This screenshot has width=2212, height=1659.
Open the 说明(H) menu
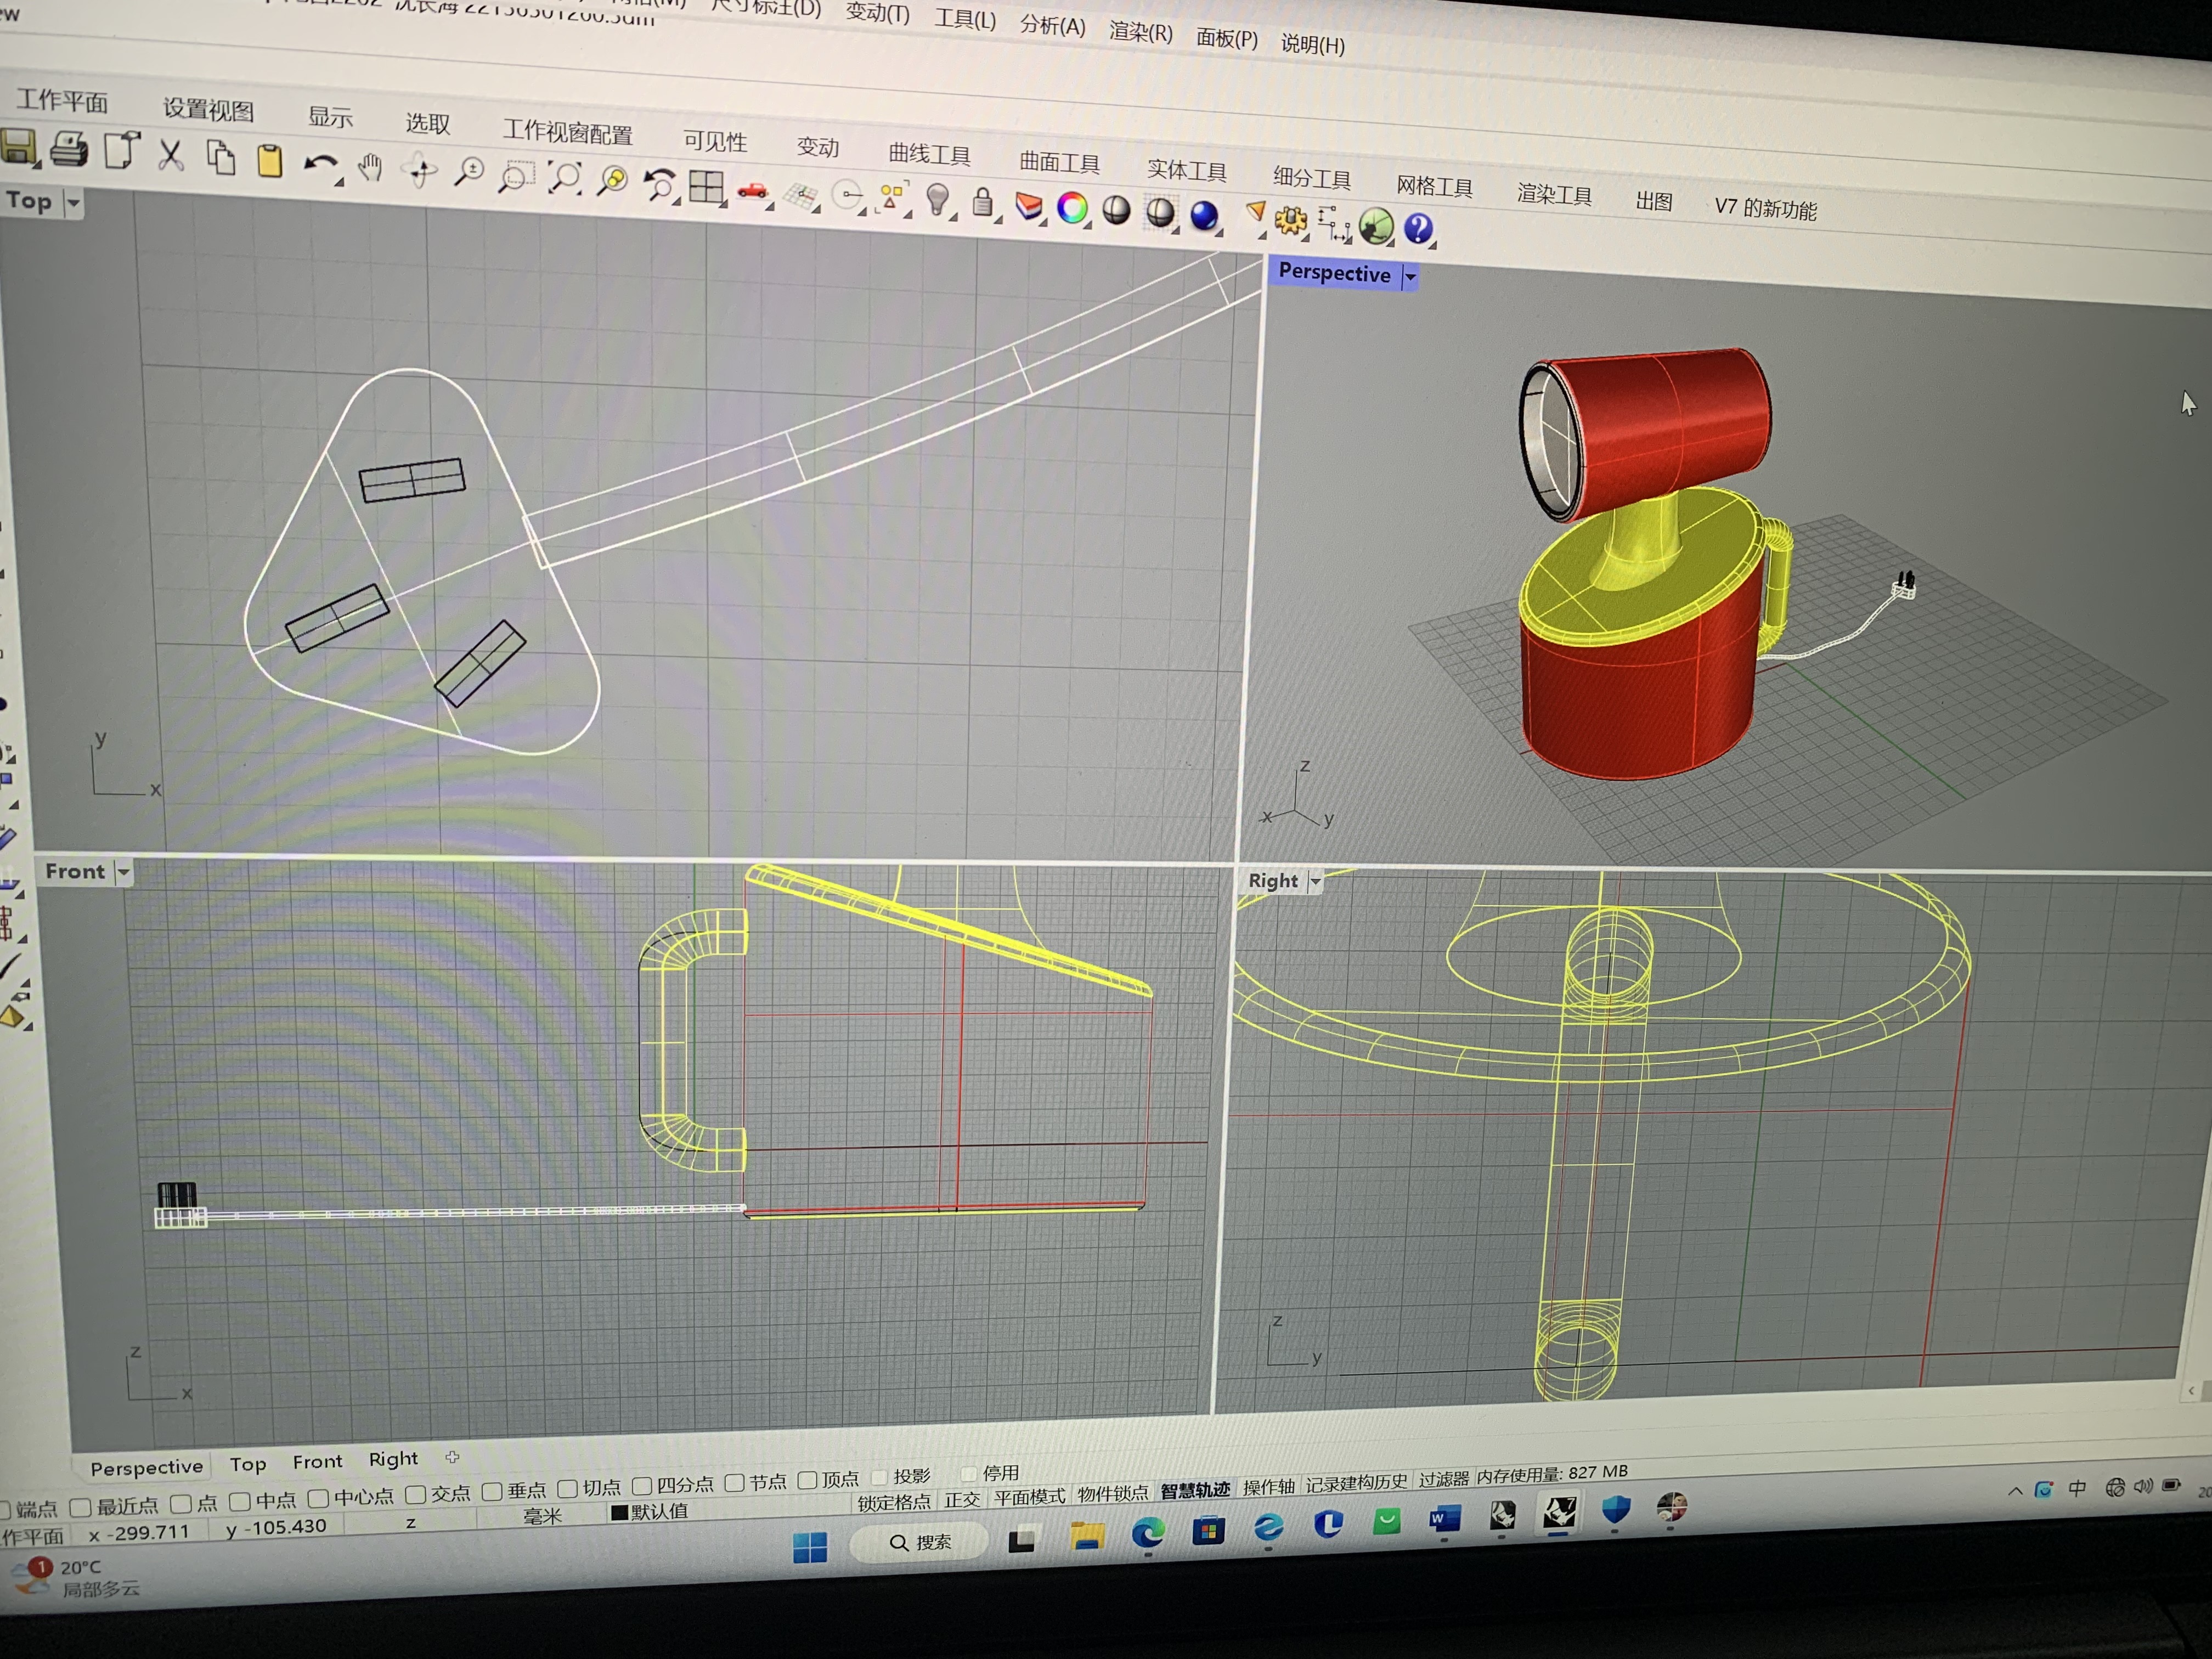[x=1312, y=44]
